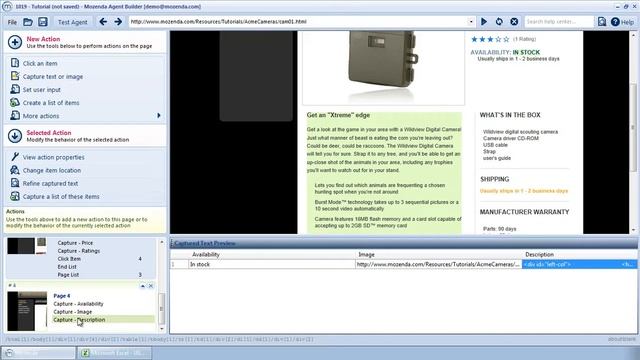The image size is (640, 360).
Task: Open the File menu
Action: 12,22
